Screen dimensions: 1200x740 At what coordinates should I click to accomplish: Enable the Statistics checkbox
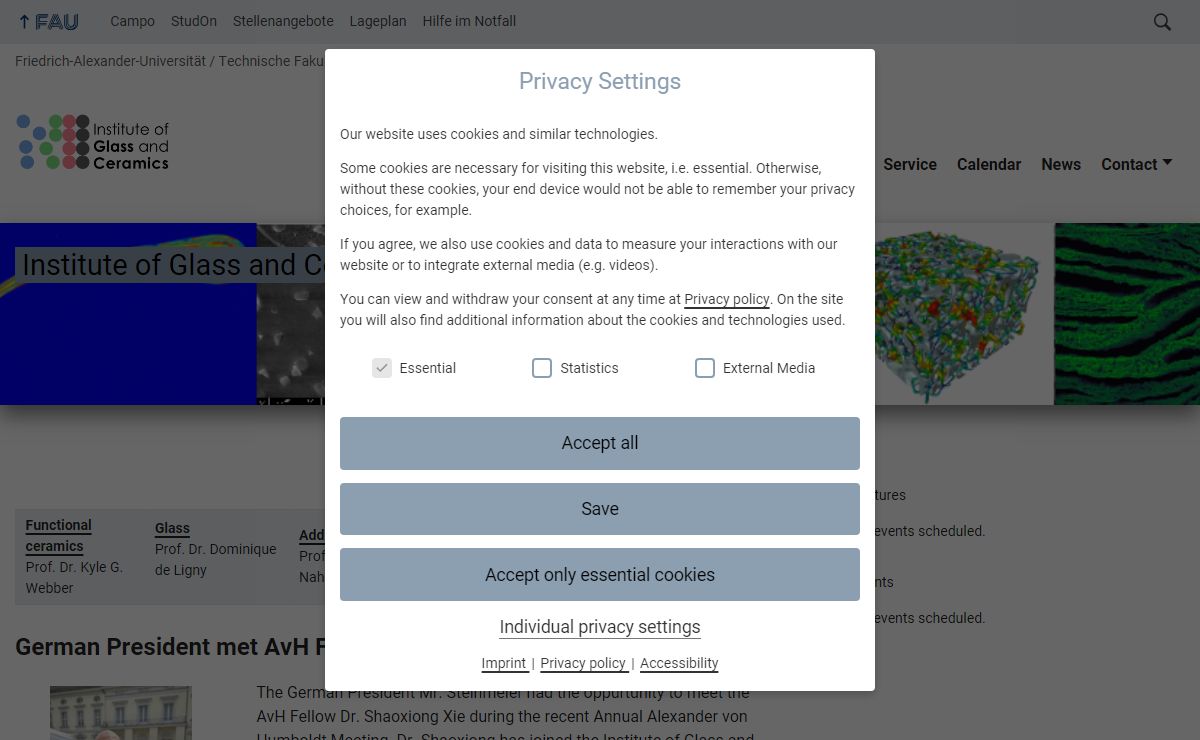tap(542, 368)
